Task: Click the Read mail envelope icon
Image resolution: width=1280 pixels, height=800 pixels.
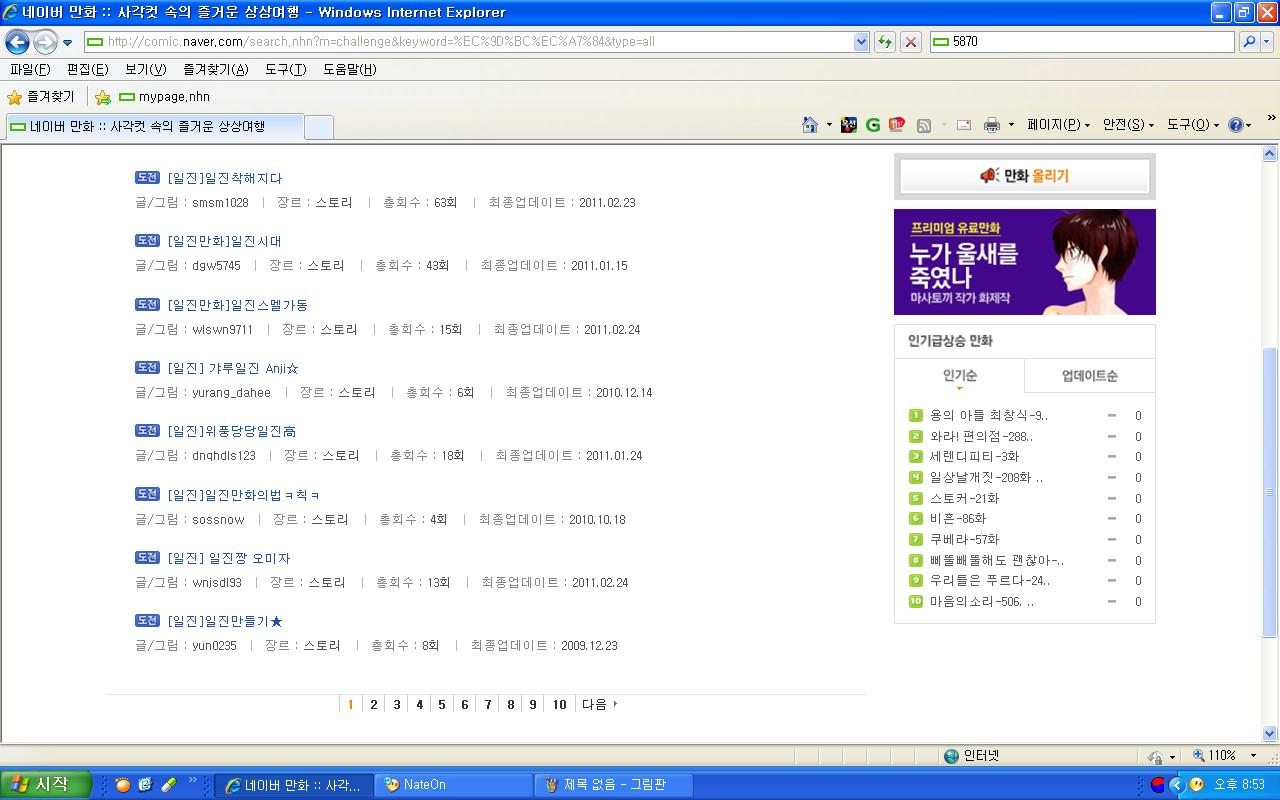Action: coord(964,125)
